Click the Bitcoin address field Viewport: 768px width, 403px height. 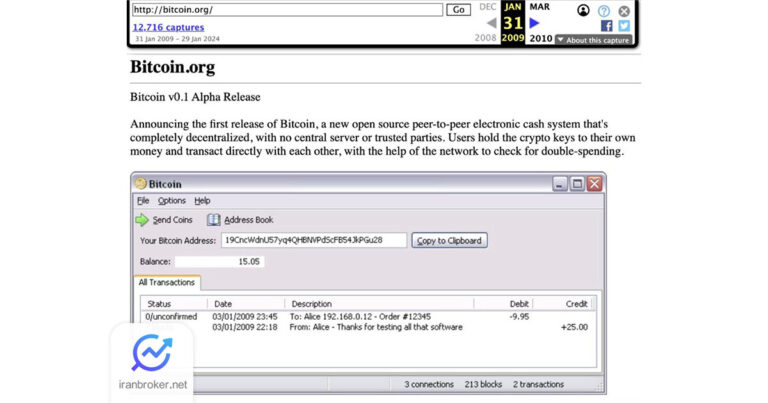pos(313,240)
